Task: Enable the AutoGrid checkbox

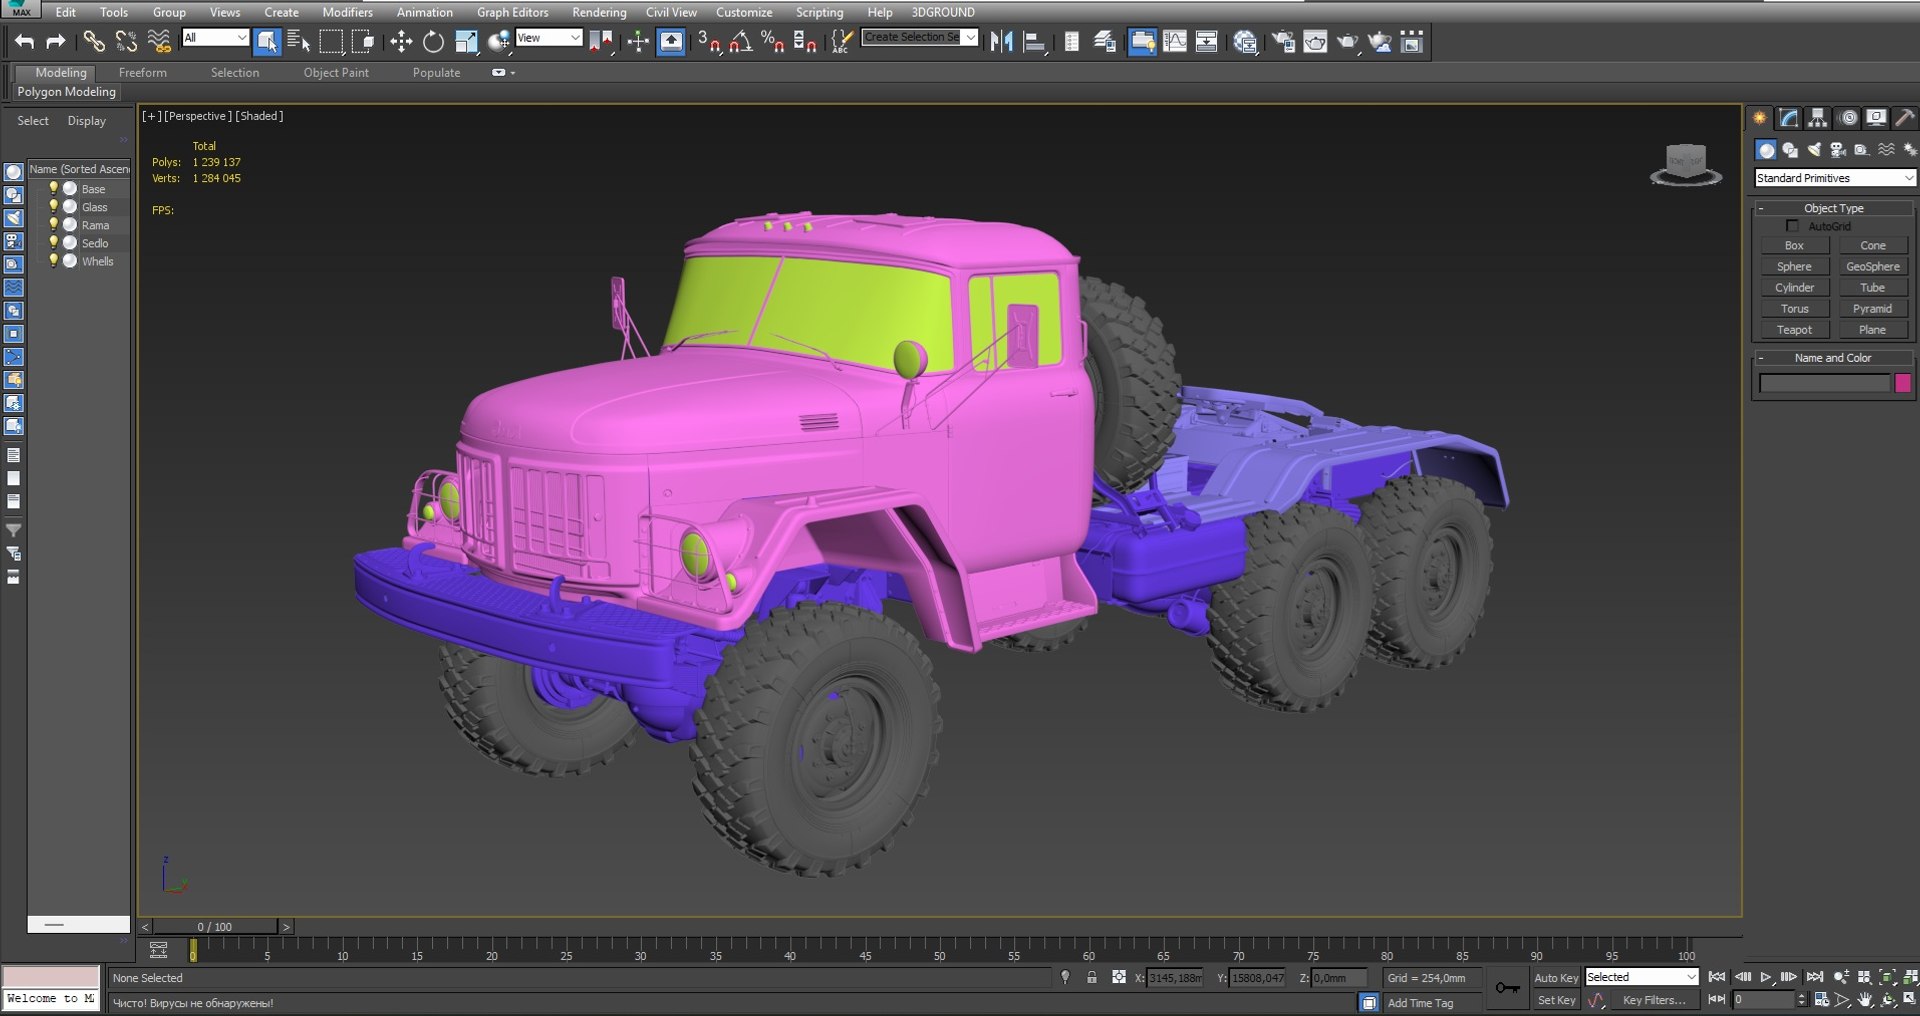Action: point(1792,226)
